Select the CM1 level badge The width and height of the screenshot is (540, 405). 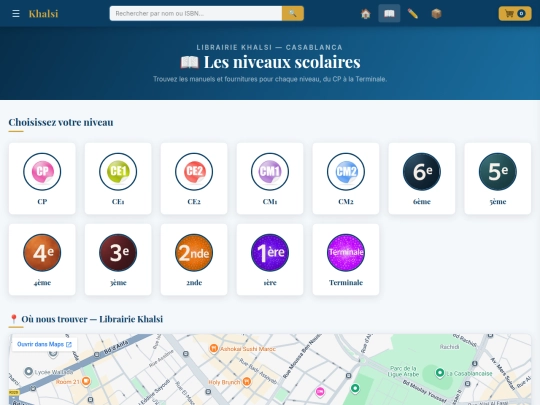pyautogui.click(x=270, y=172)
